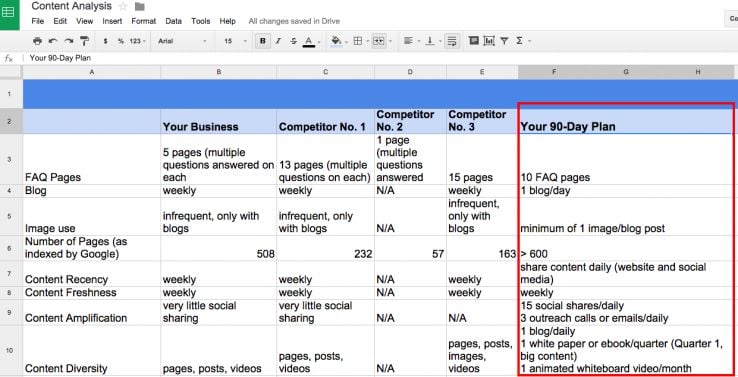738x377 pixels.
Task: Open the font size 15 dropdown
Action: coord(235,41)
